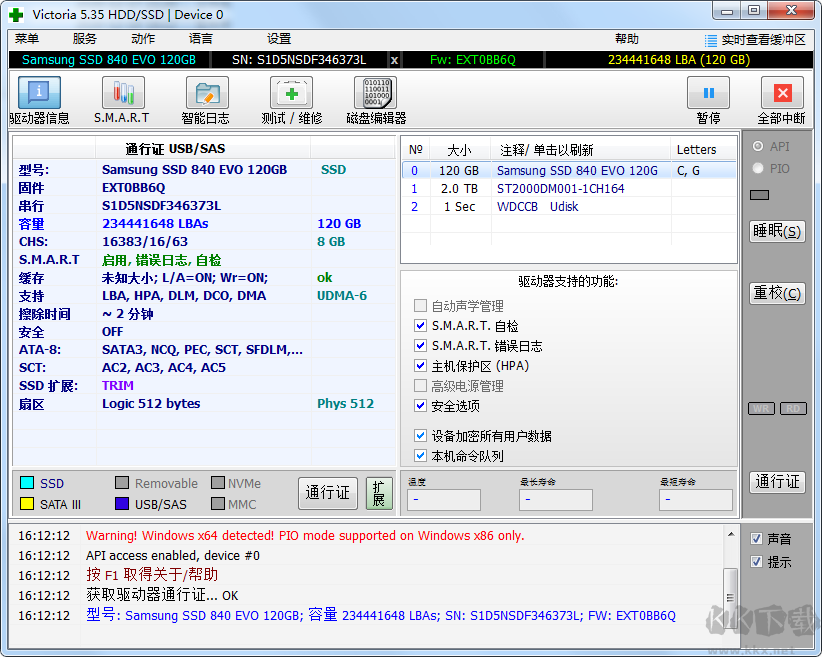Click the 暂停 pause icon
This screenshot has height=657, width=822.
708,94
